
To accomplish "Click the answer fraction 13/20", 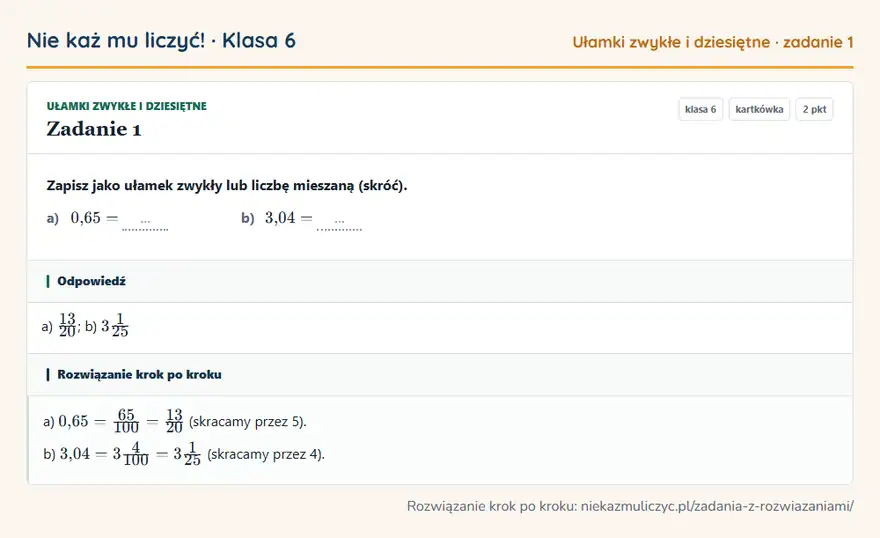I will pyautogui.click(x=67, y=325).
